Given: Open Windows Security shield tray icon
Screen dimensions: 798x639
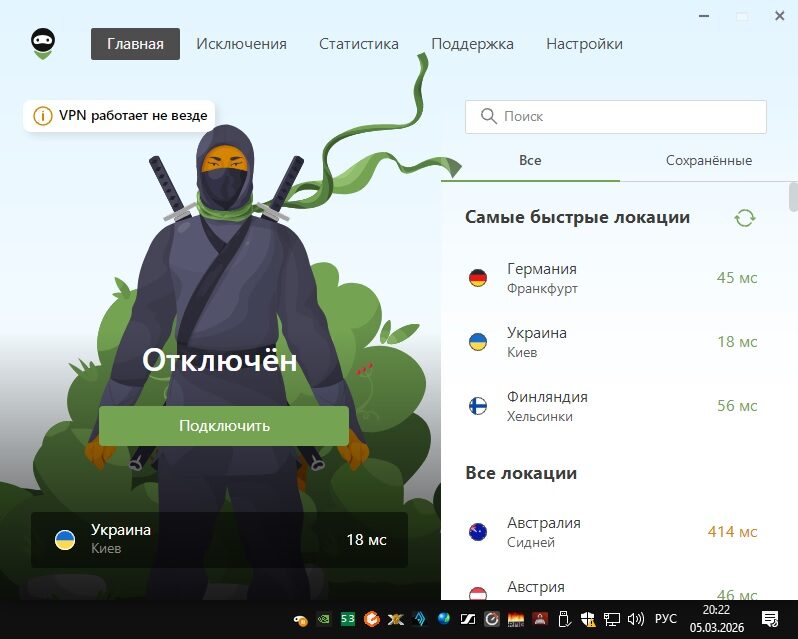Looking at the screenshot, I should pos(588,619).
